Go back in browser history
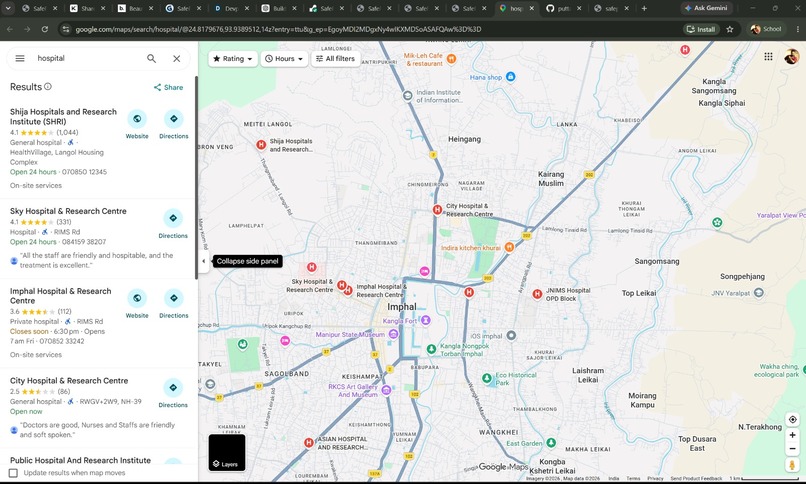The width and height of the screenshot is (806, 484). click(10, 29)
